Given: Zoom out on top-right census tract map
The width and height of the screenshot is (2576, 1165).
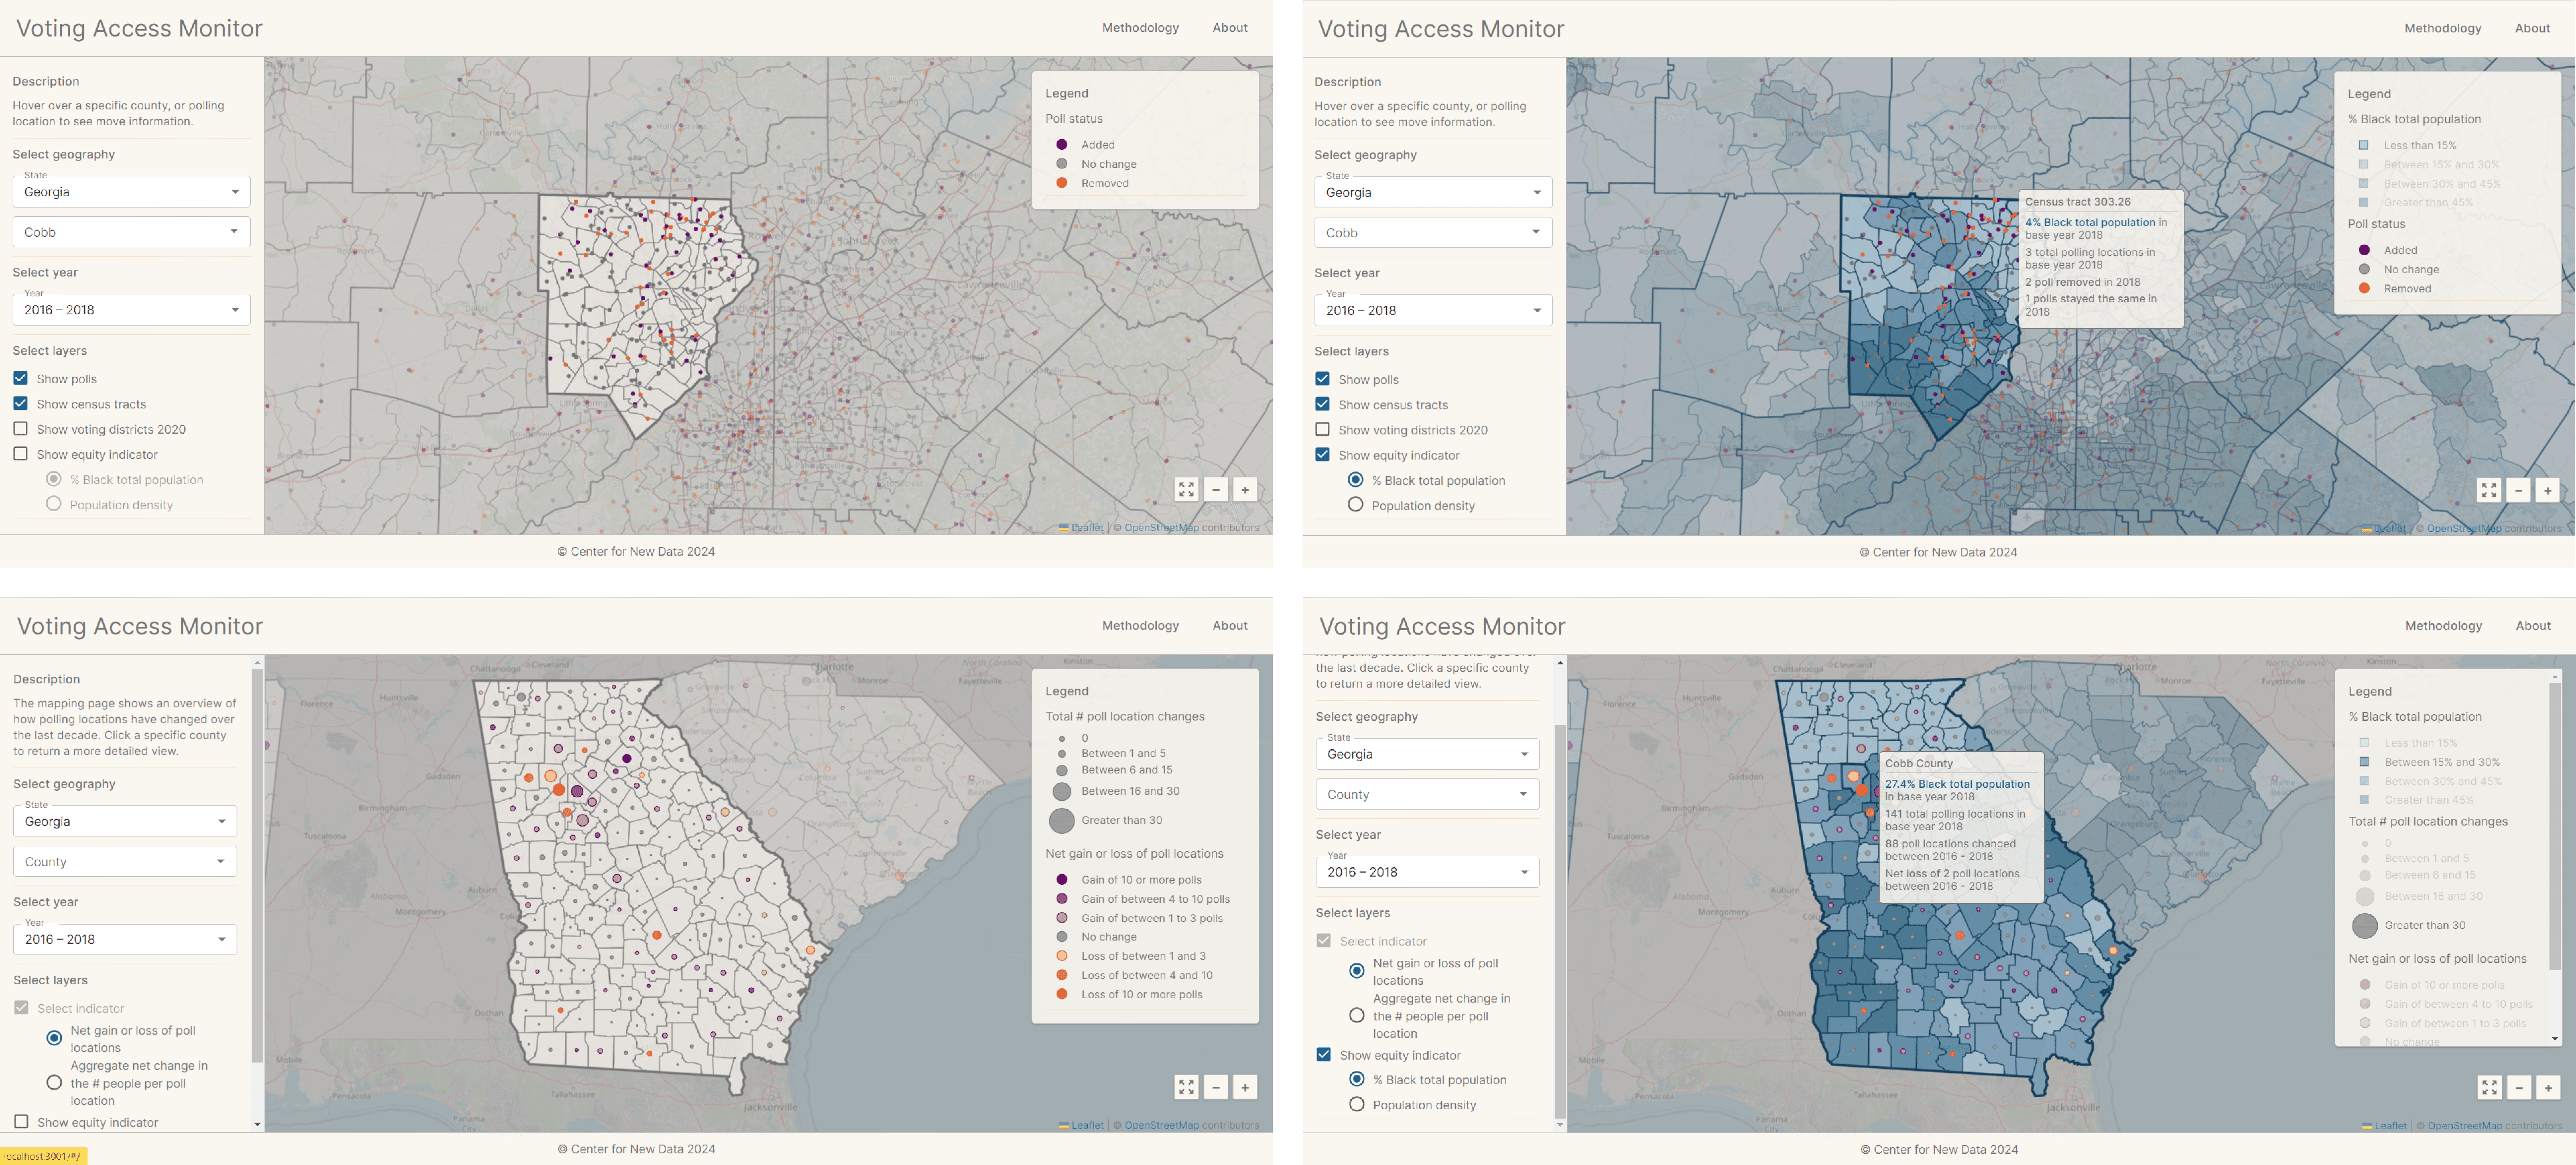Looking at the screenshot, I should [x=2518, y=490].
